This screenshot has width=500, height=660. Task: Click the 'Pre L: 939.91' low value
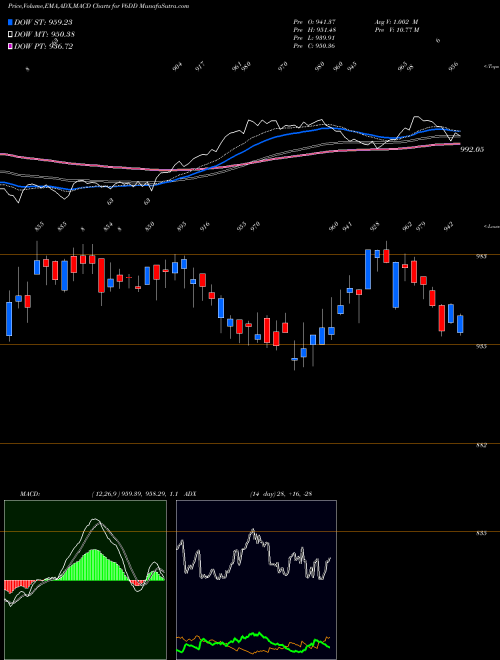point(314,38)
